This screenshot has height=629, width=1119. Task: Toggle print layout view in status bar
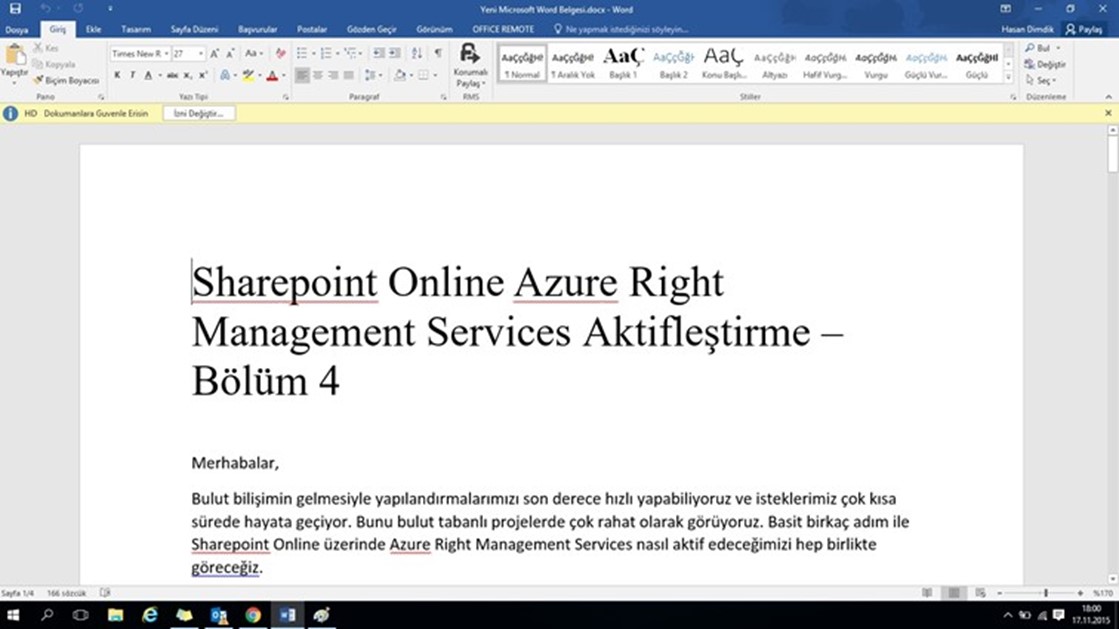click(x=953, y=593)
